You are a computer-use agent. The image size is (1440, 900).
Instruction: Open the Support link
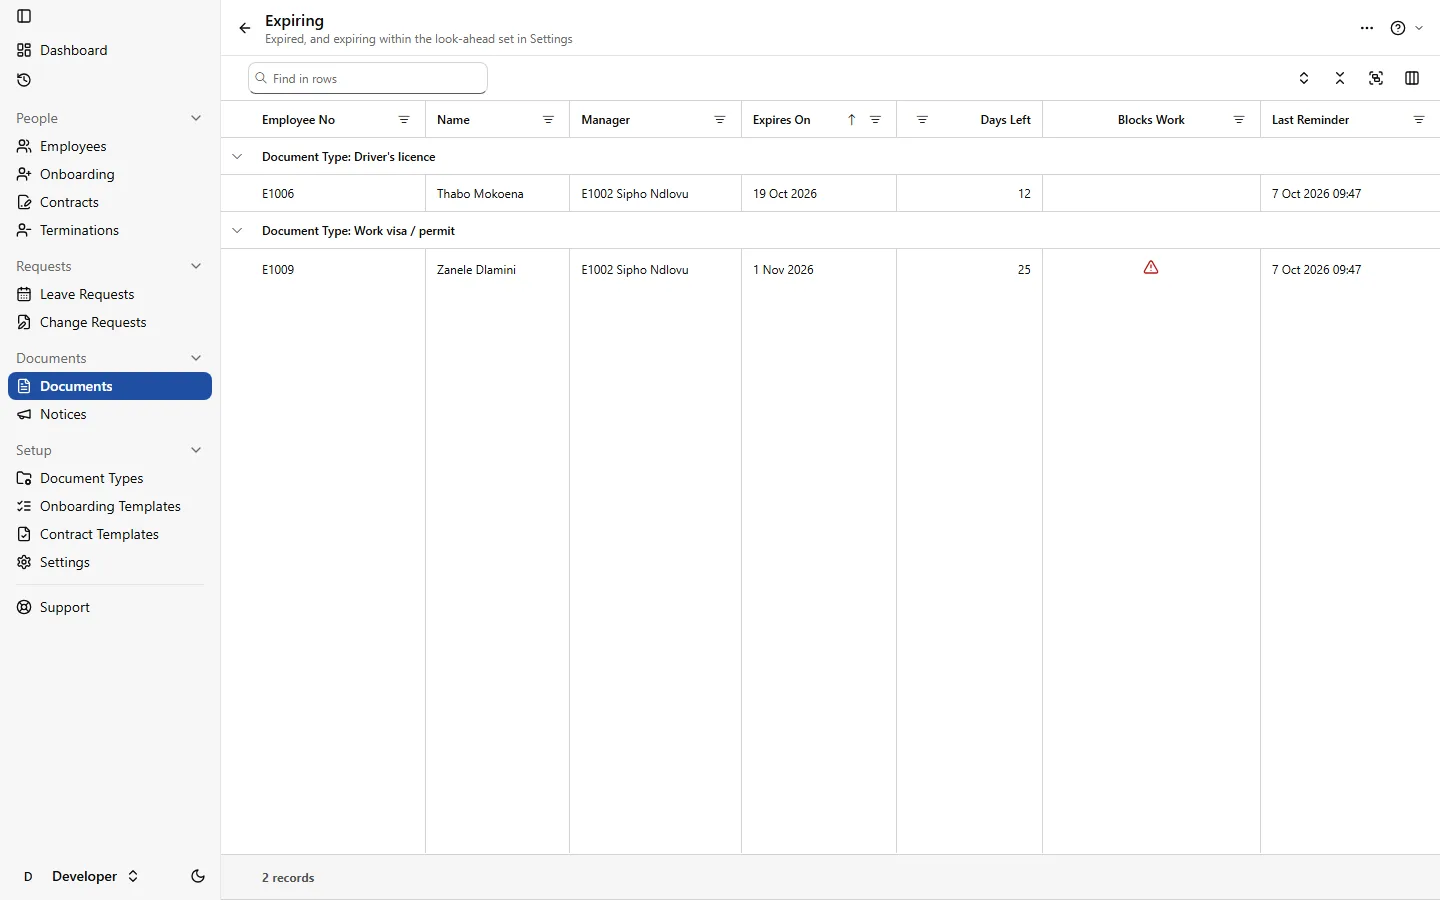(110, 607)
